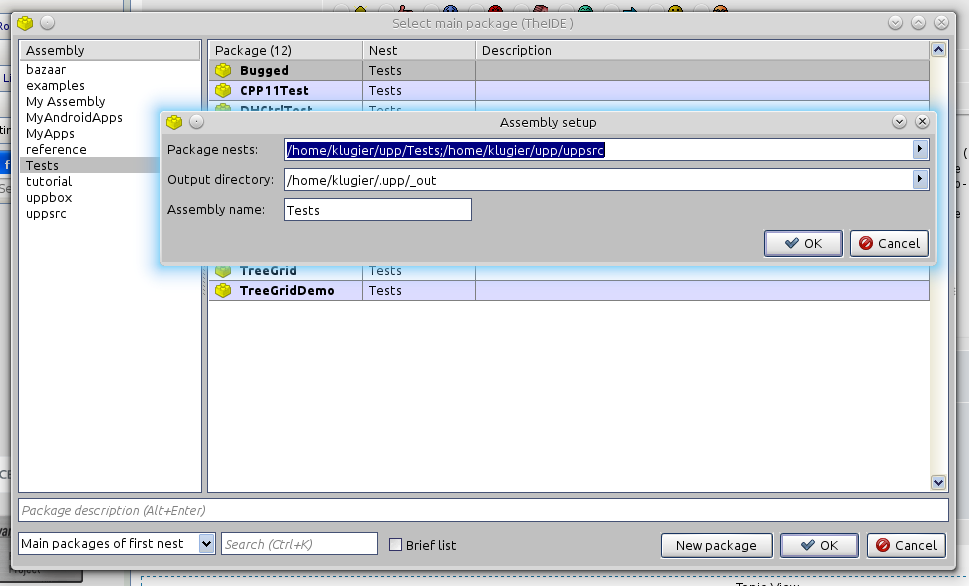Sort by the Package (12) column header

(285, 50)
